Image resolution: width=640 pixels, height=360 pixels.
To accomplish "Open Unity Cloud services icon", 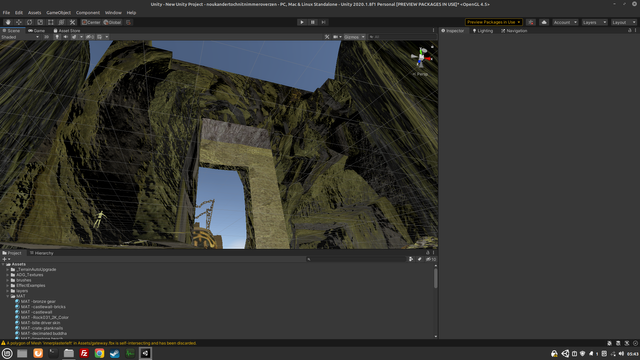I will (544, 22).
